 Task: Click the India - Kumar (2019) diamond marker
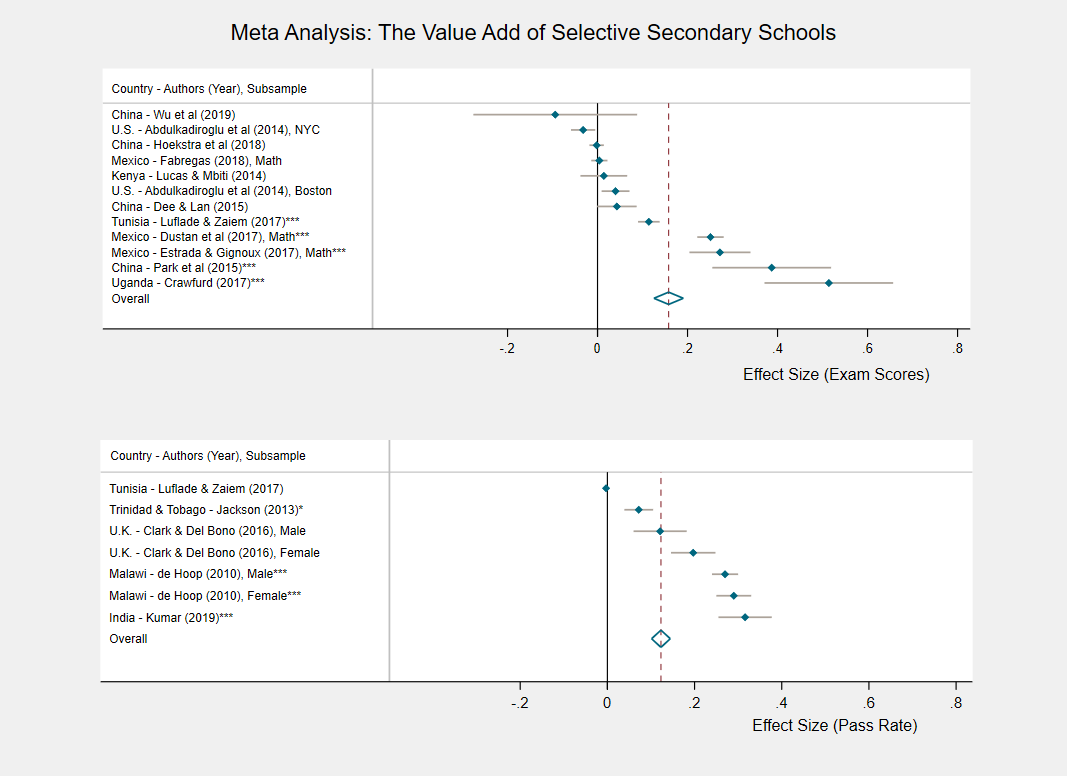[x=744, y=617]
